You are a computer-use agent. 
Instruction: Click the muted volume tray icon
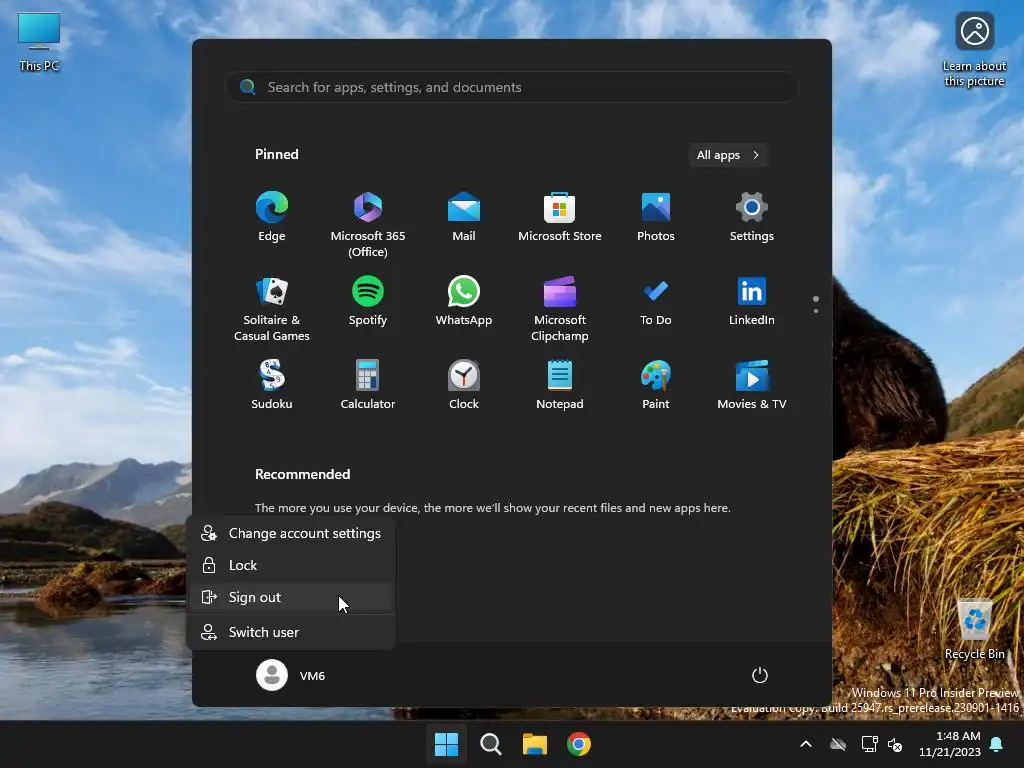[x=895, y=744]
